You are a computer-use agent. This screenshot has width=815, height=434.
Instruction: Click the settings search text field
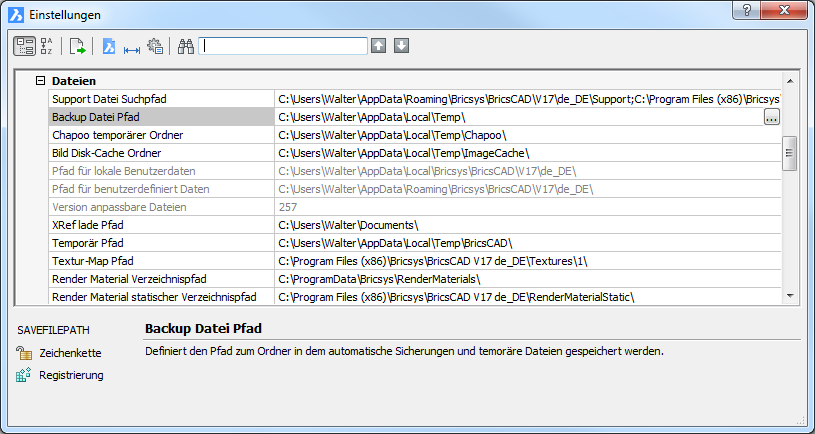click(283, 46)
